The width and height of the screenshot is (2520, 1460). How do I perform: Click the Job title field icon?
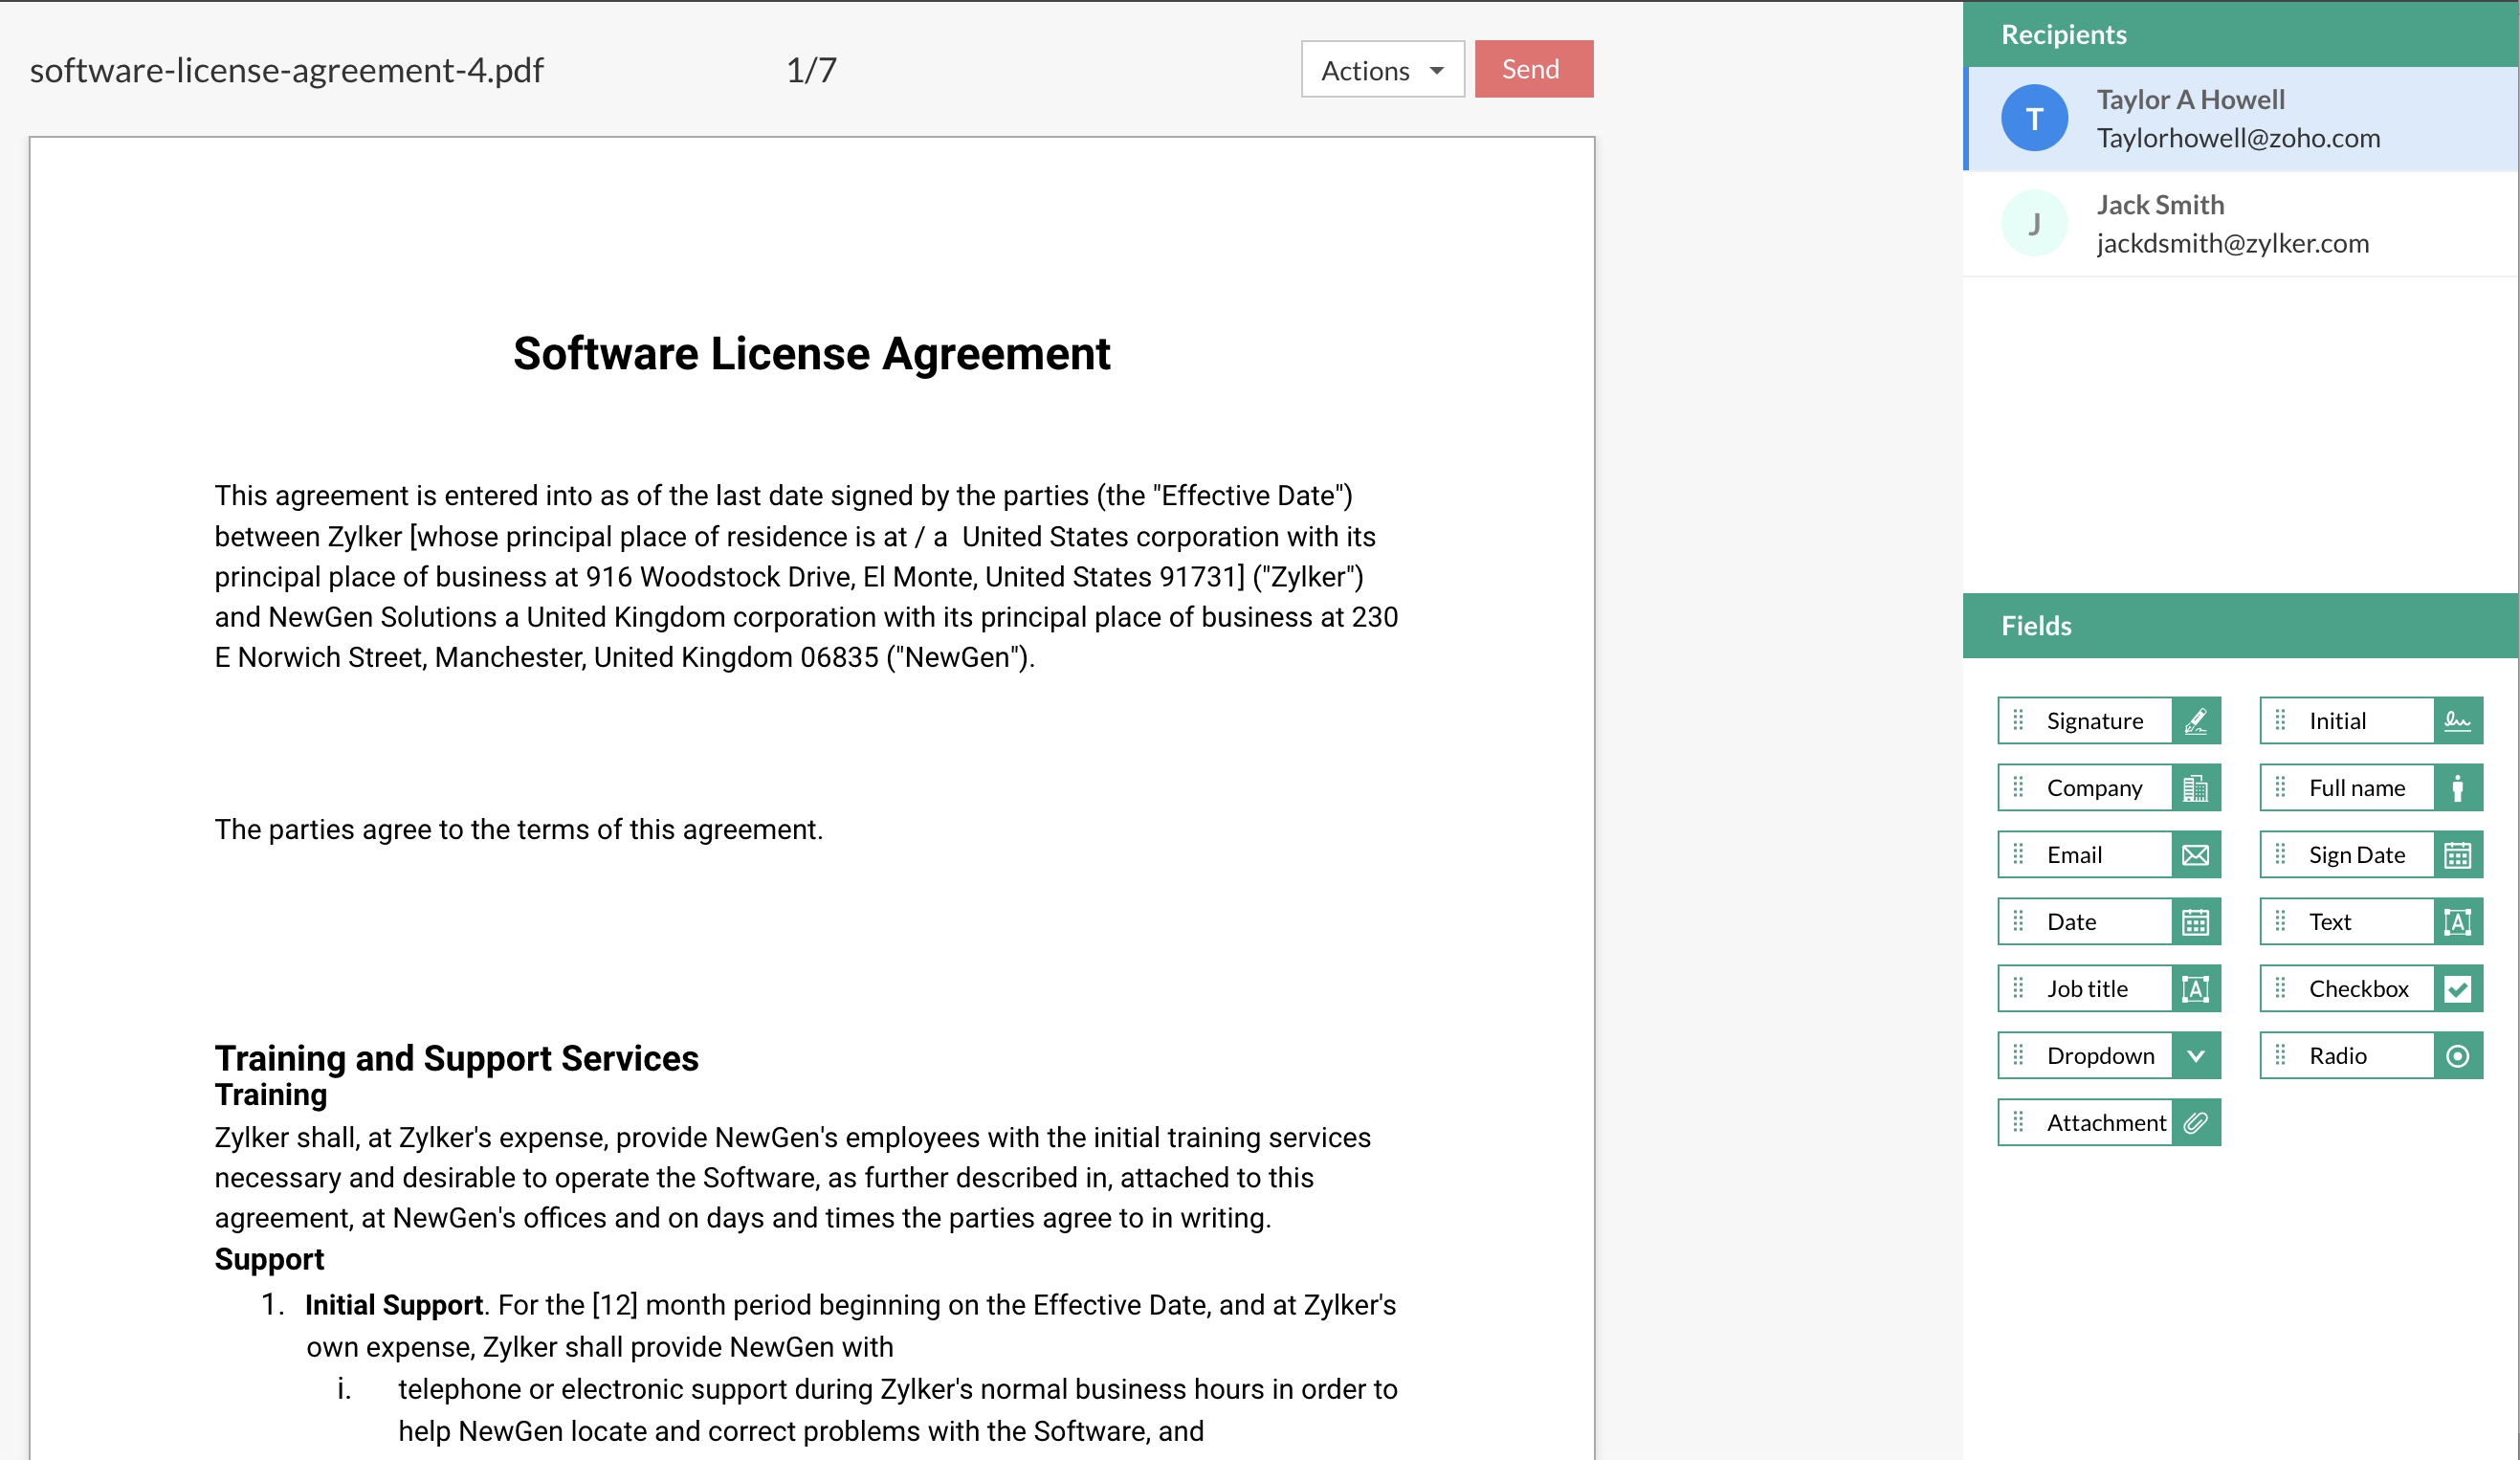pos(2195,989)
